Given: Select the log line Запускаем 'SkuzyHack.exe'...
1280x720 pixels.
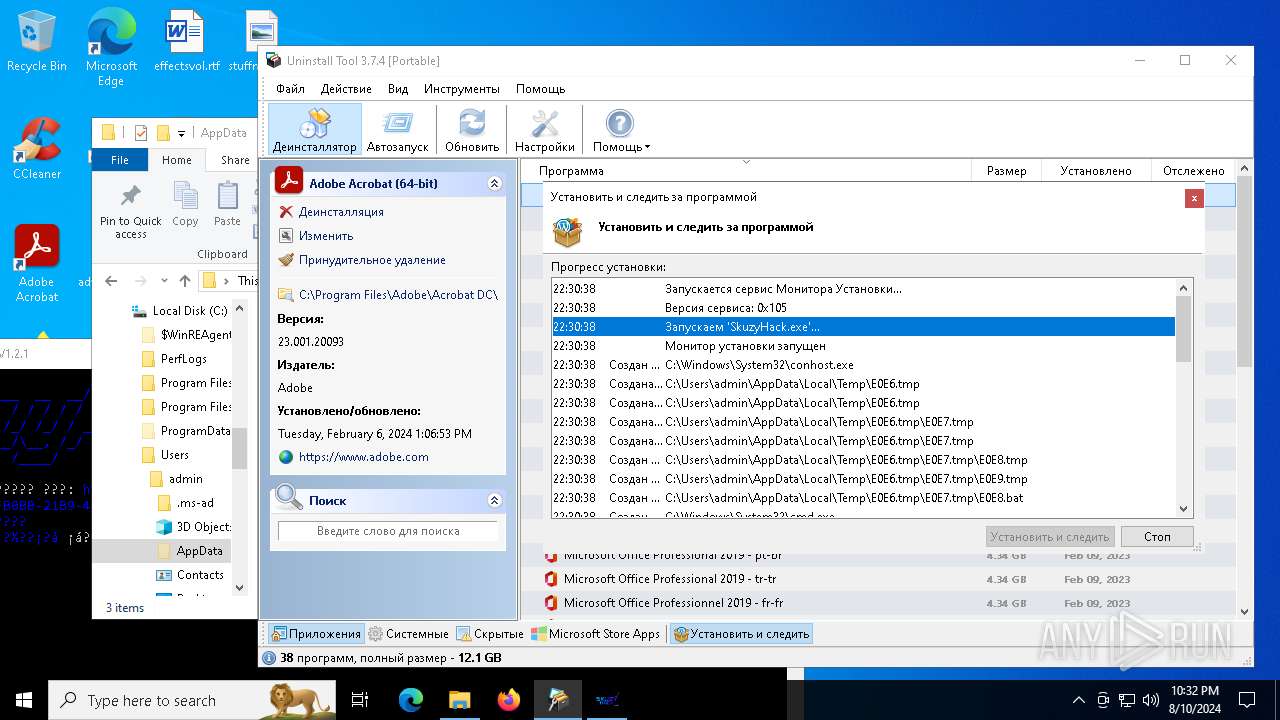Looking at the screenshot, I should point(863,327).
